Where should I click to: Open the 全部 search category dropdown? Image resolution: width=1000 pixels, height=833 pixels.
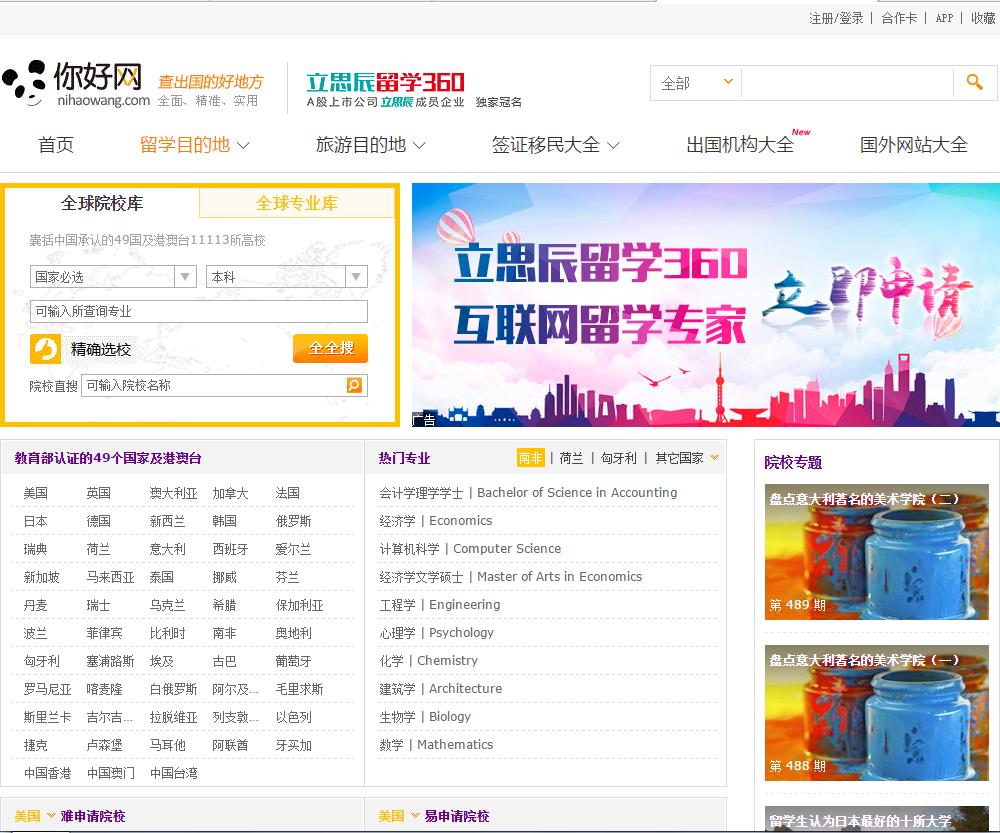(x=696, y=83)
